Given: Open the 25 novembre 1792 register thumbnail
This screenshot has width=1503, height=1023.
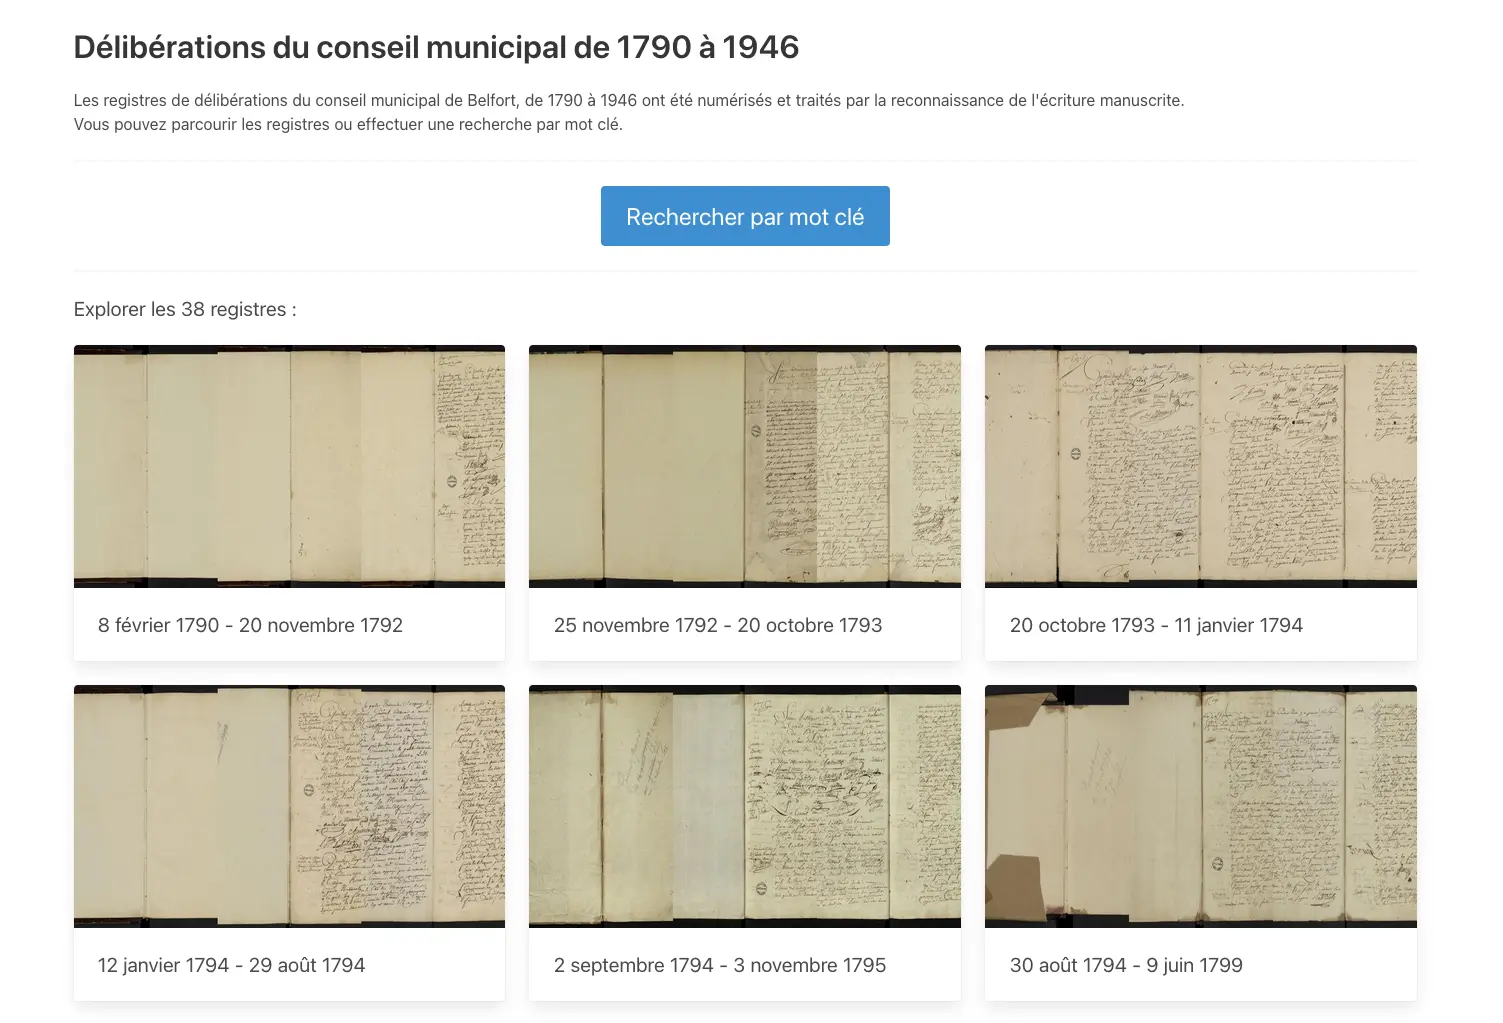Looking at the screenshot, I should point(745,466).
